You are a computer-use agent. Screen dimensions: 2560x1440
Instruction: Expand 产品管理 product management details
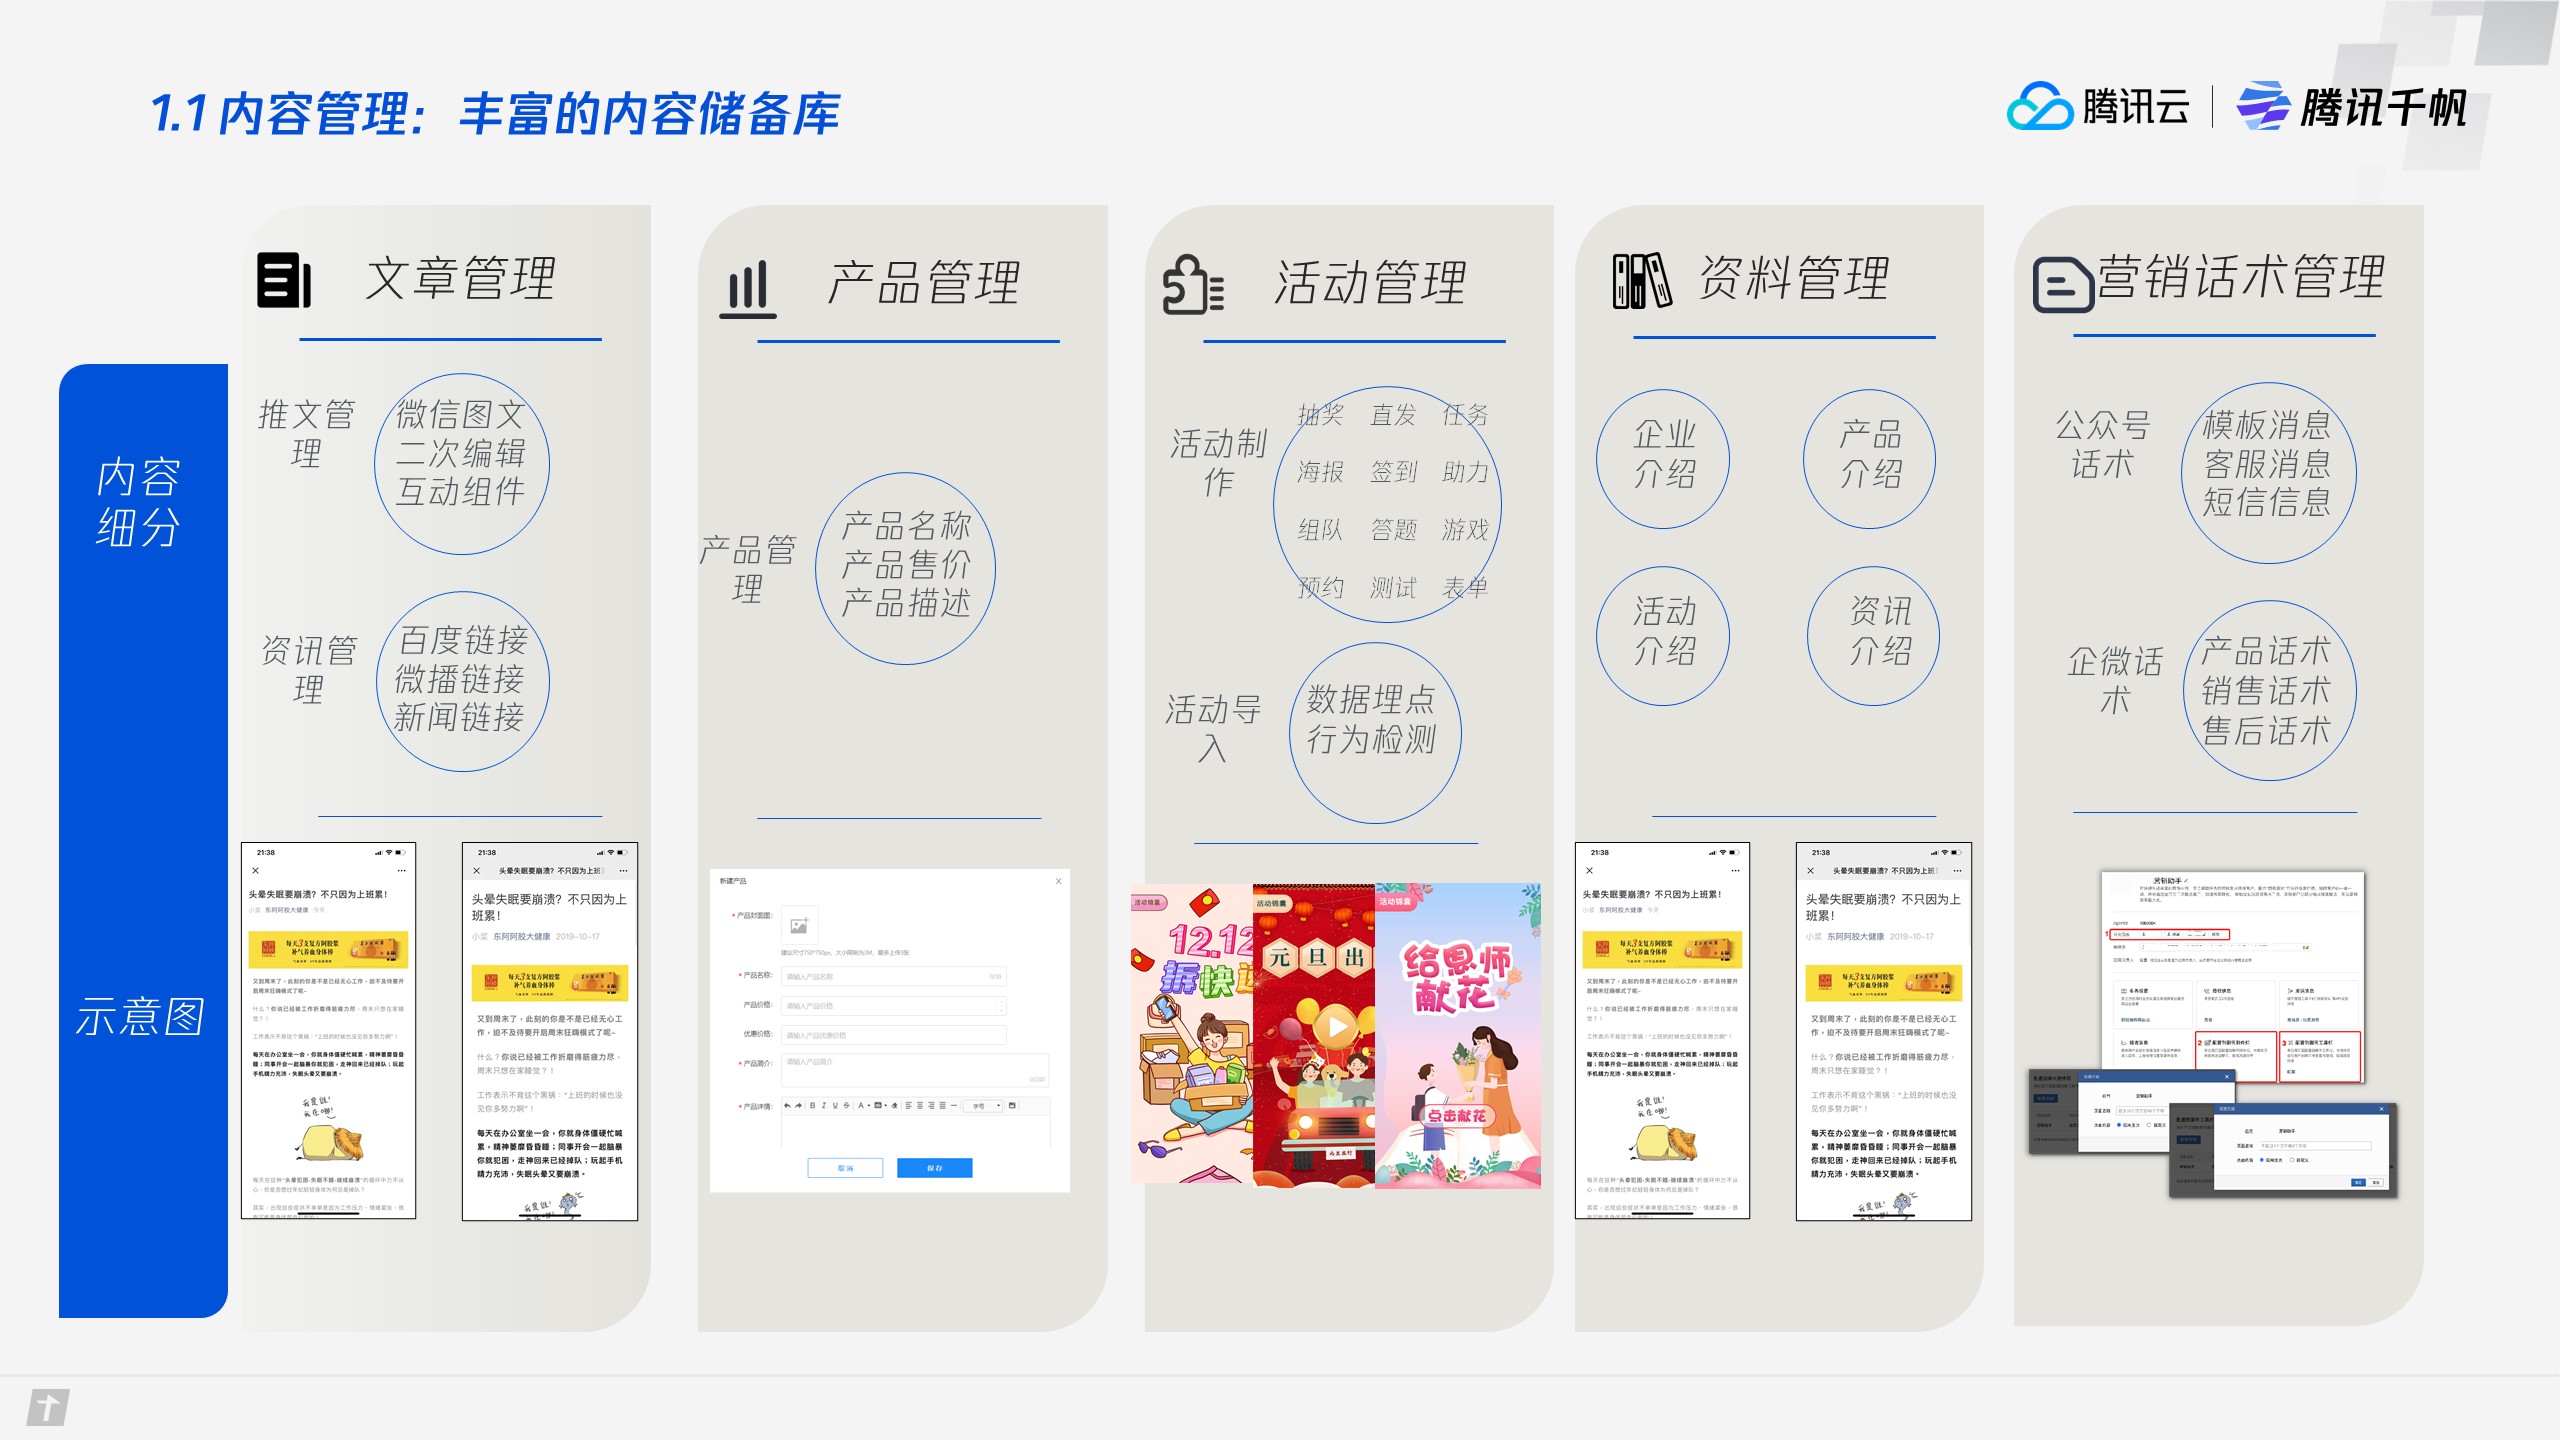point(909,563)
